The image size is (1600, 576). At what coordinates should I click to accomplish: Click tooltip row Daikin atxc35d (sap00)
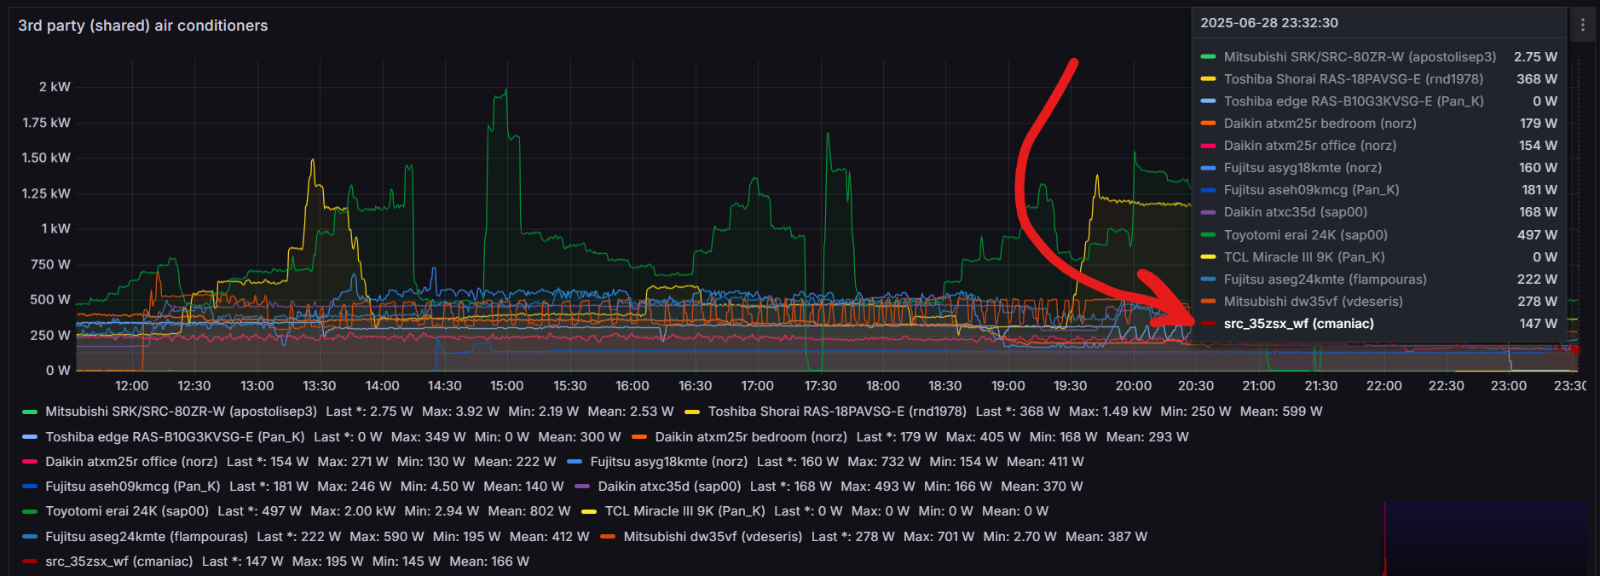point(1379,212)
